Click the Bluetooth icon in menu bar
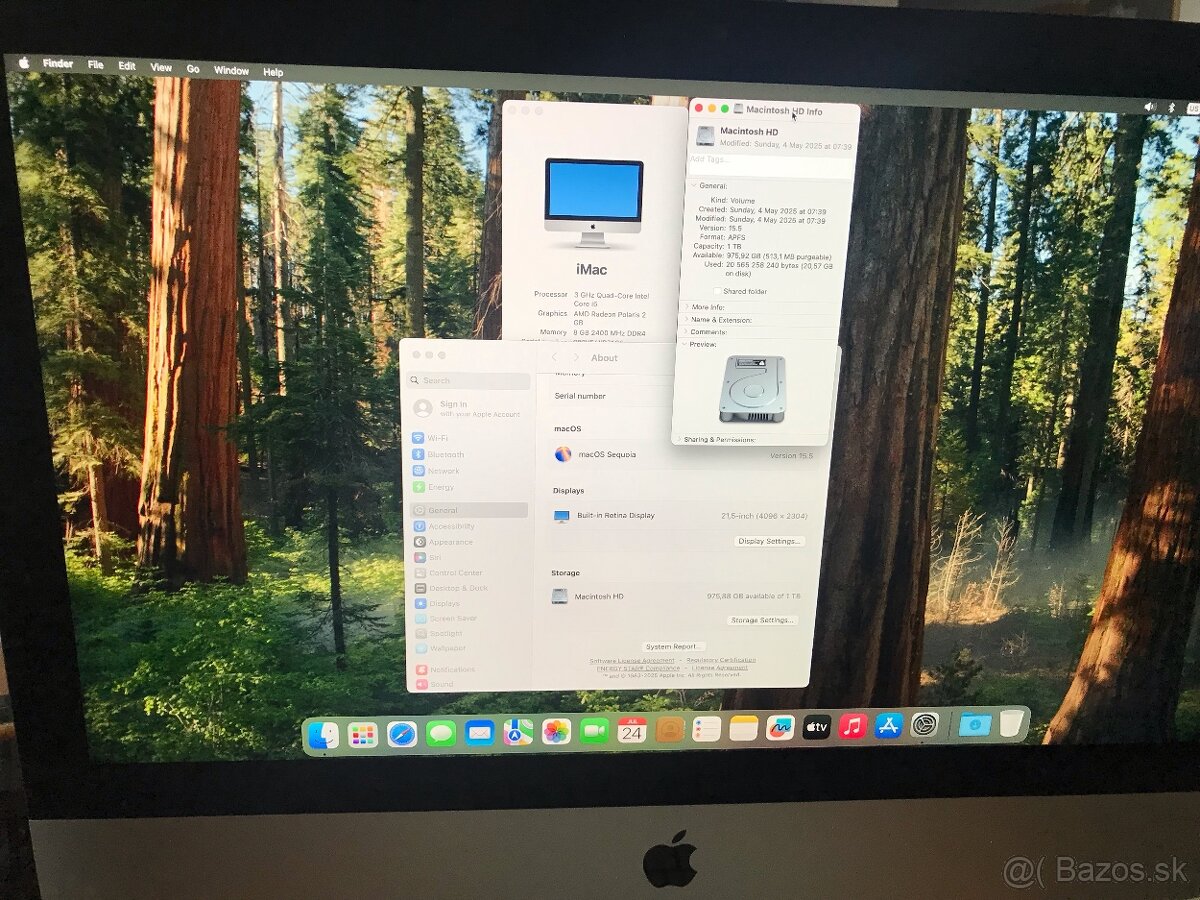The image size is (1200, 900). pos(1172,107)
